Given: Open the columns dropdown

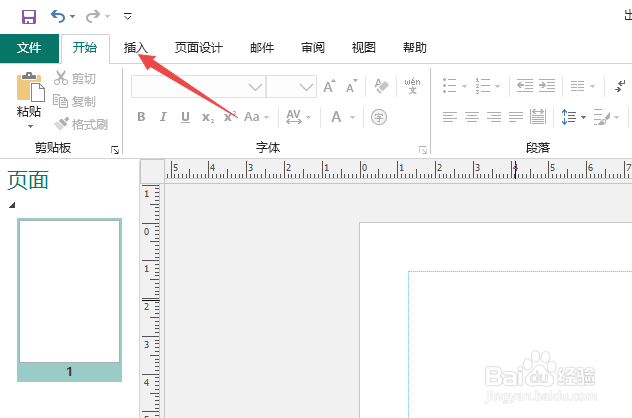Looking at the screenshot, I should tap(582, 86).
